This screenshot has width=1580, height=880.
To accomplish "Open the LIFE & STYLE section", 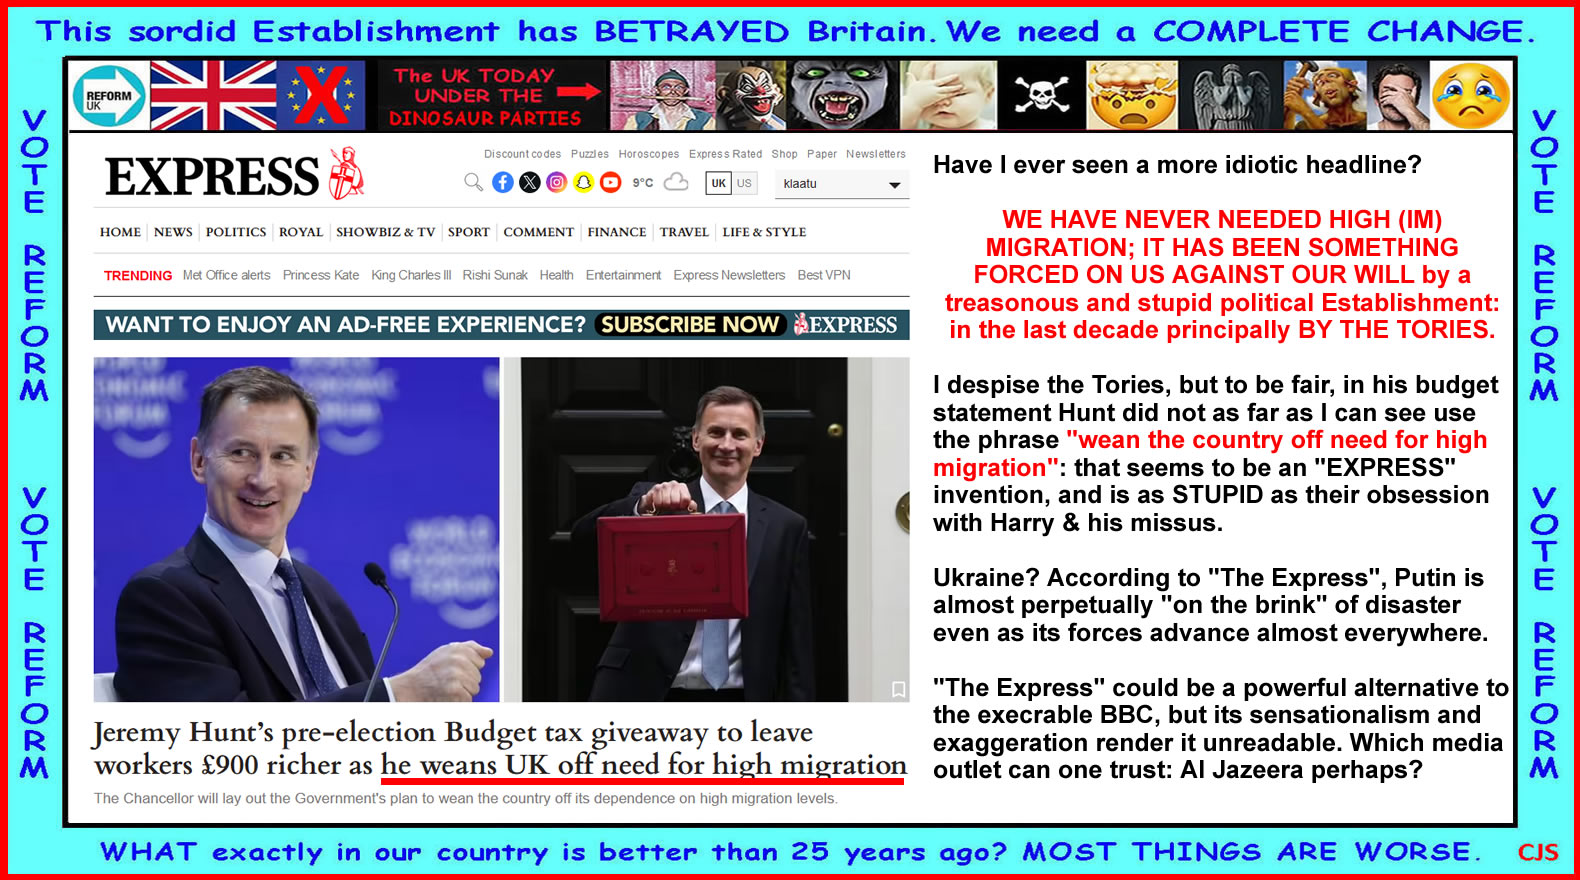I will [x=764, y=232].
